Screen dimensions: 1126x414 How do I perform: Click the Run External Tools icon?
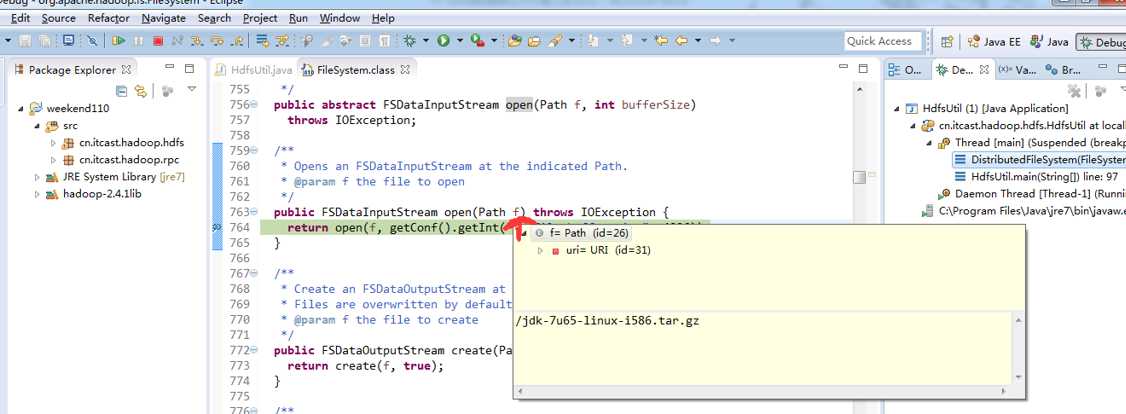[478, 41]
